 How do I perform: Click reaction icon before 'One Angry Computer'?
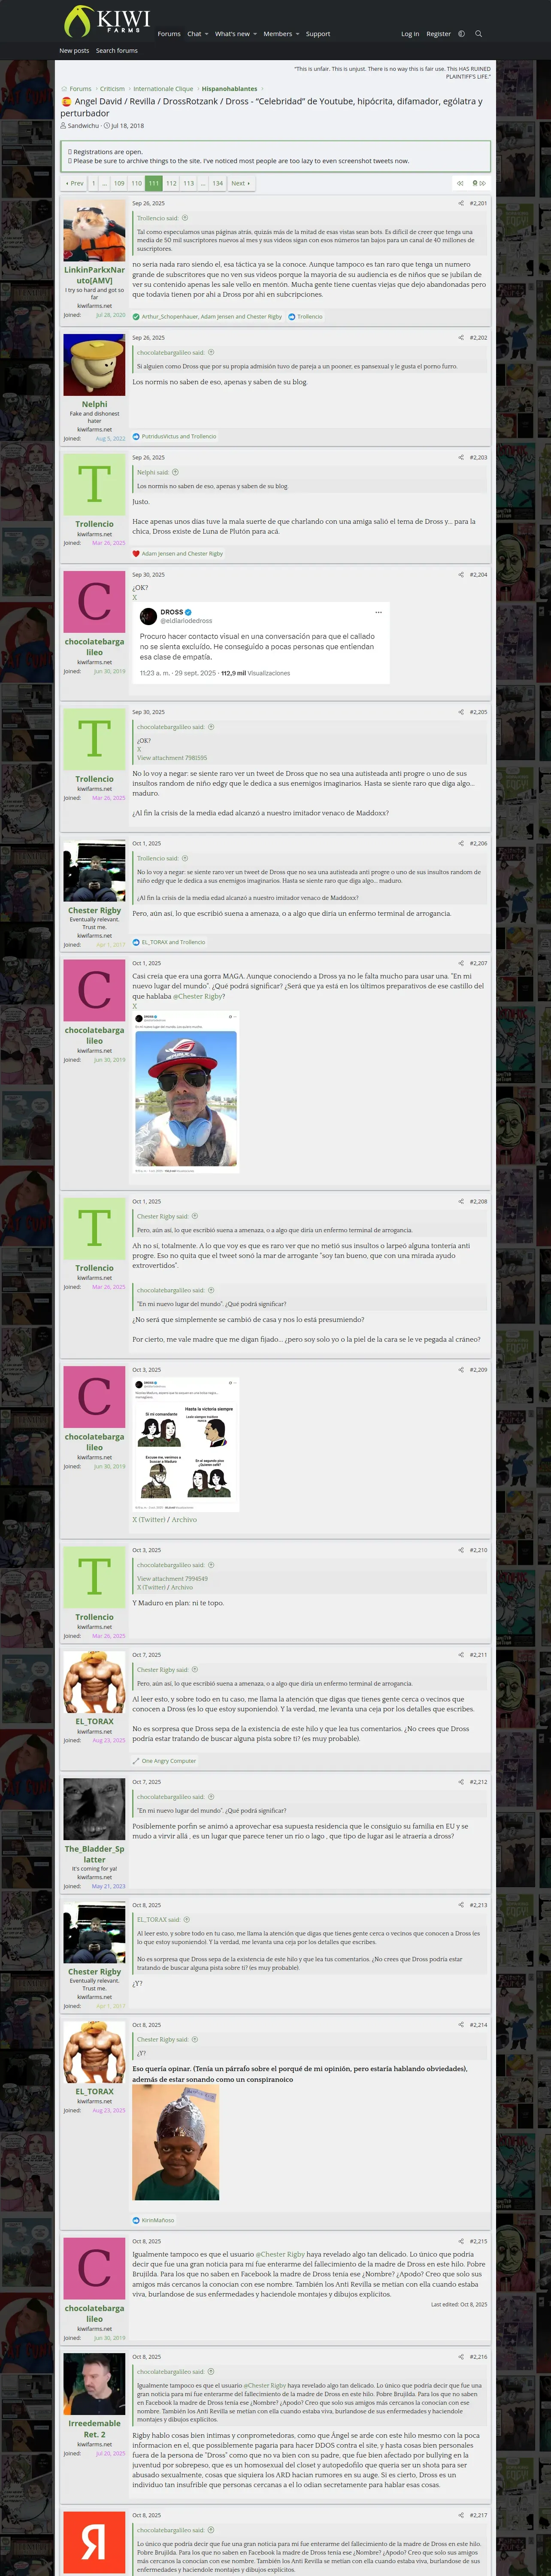pos(136,1761)
